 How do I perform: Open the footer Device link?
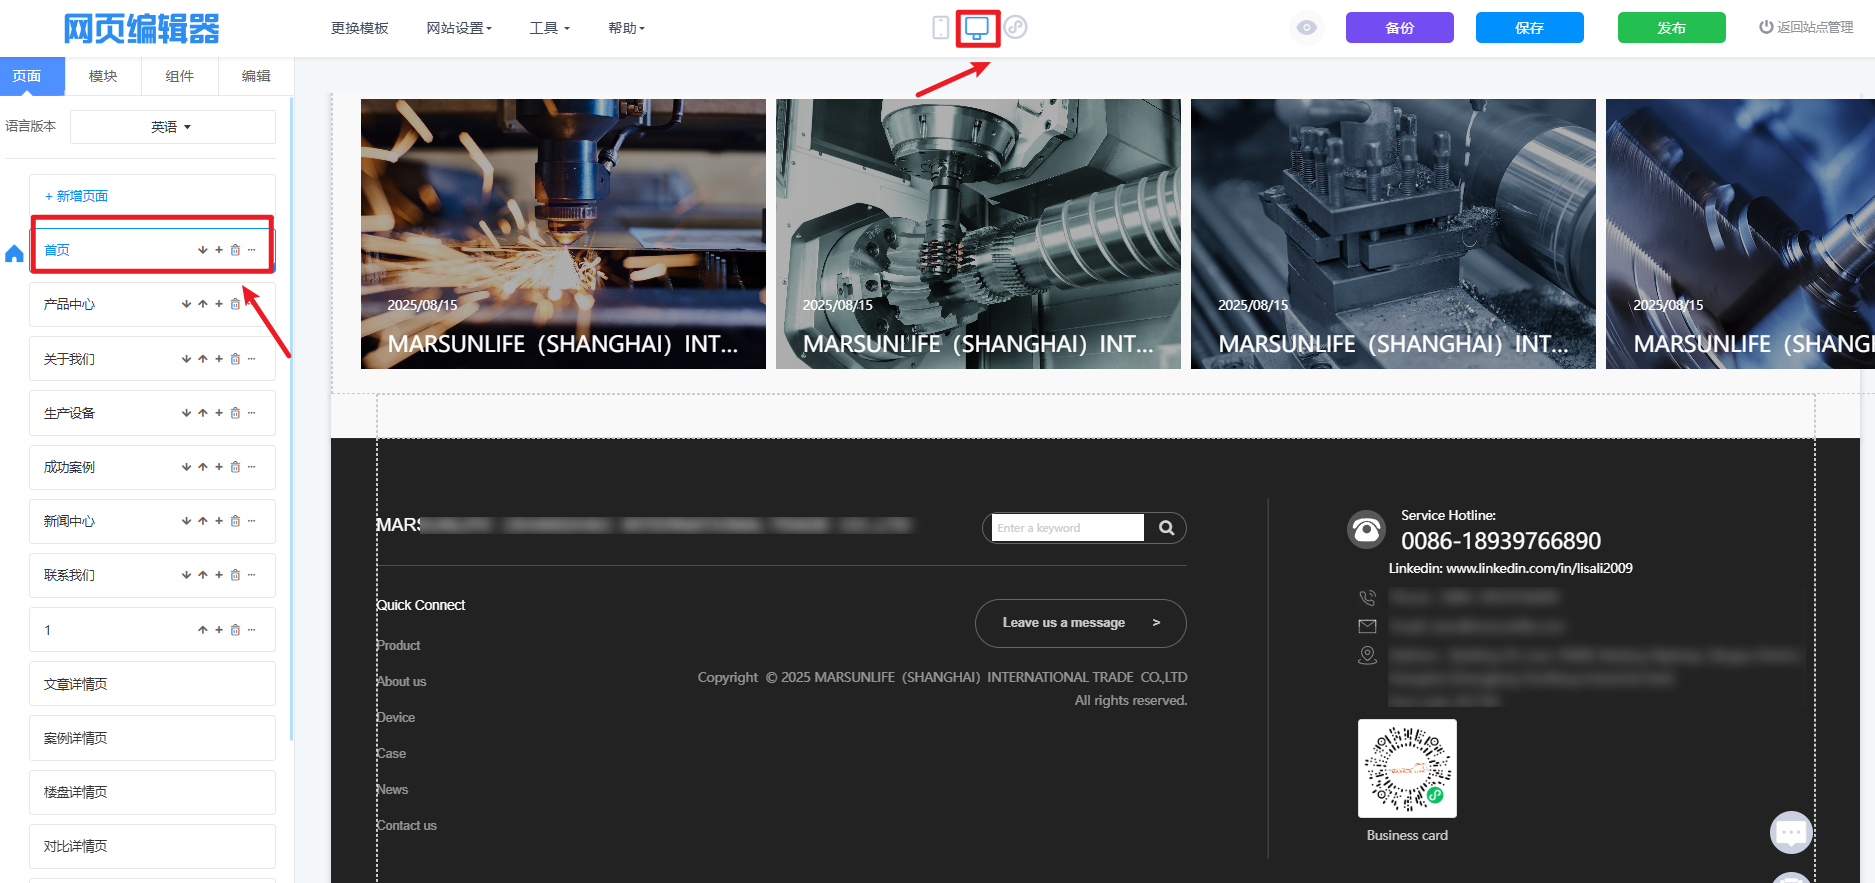[x=395, y=718]
